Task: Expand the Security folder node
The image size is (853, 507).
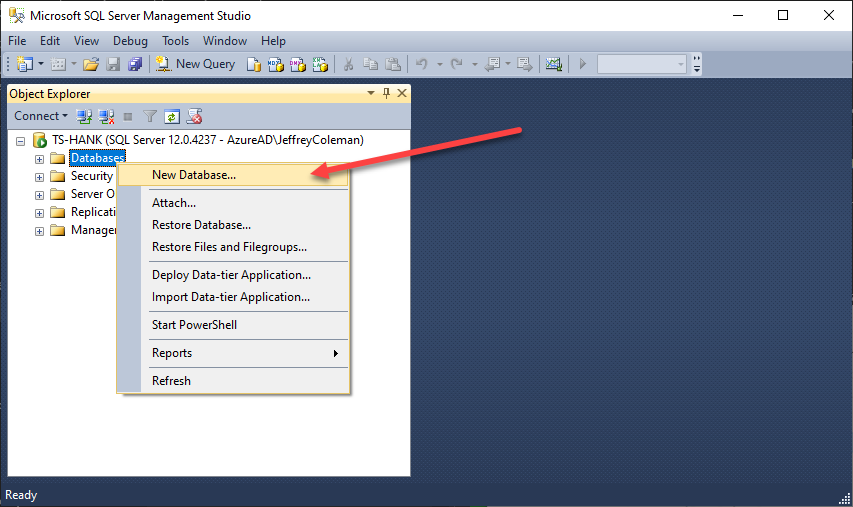Action: coord(39,177)
